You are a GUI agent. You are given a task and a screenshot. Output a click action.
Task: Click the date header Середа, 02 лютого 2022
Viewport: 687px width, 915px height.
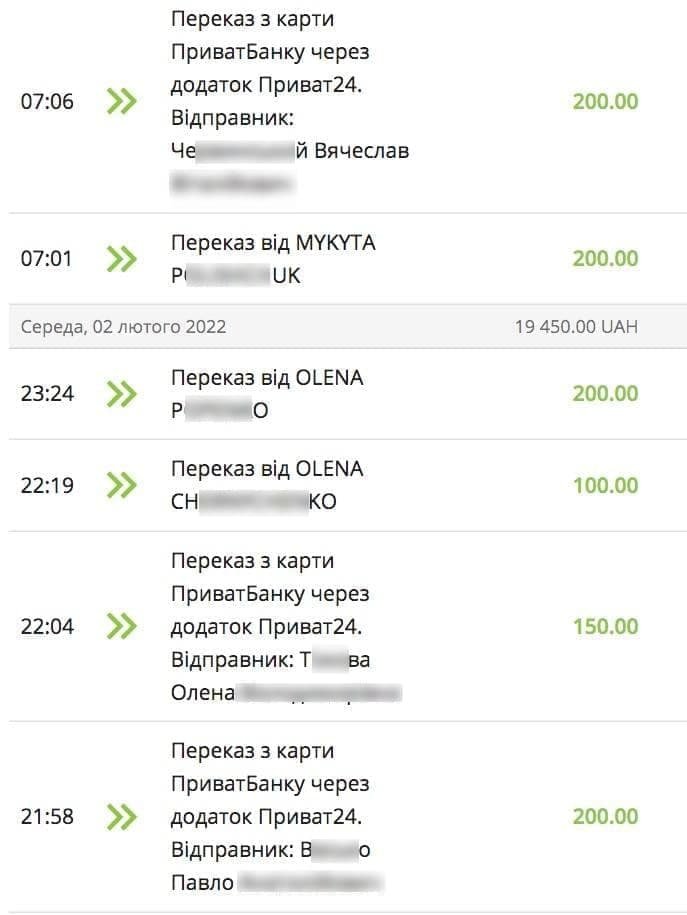coord(123,327)
